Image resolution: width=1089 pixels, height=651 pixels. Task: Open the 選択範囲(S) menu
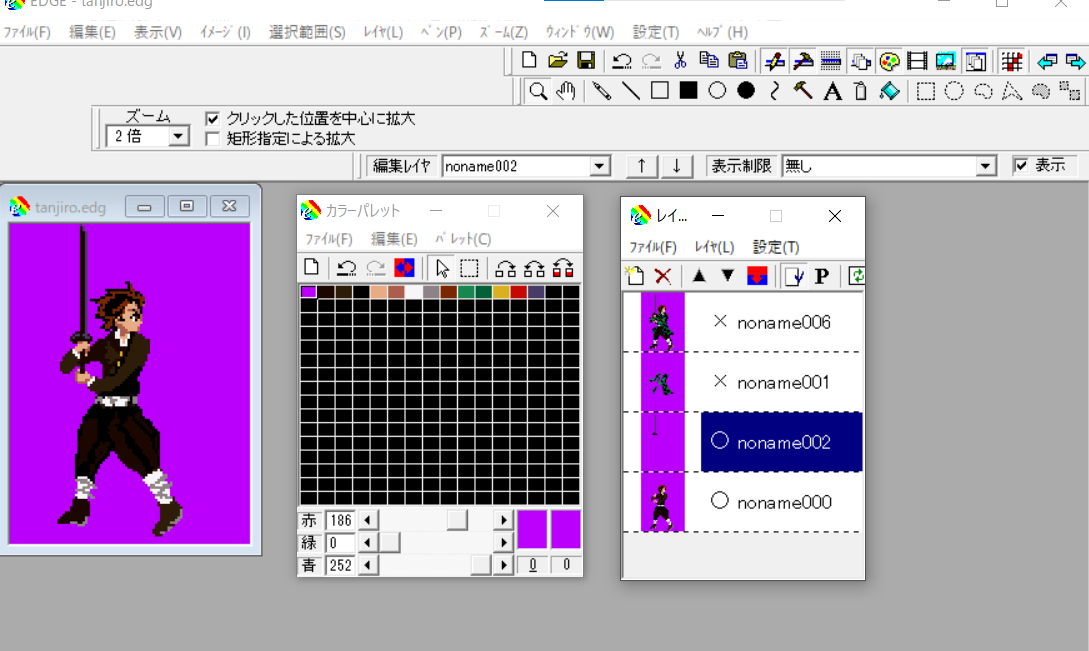click(307, 32)
